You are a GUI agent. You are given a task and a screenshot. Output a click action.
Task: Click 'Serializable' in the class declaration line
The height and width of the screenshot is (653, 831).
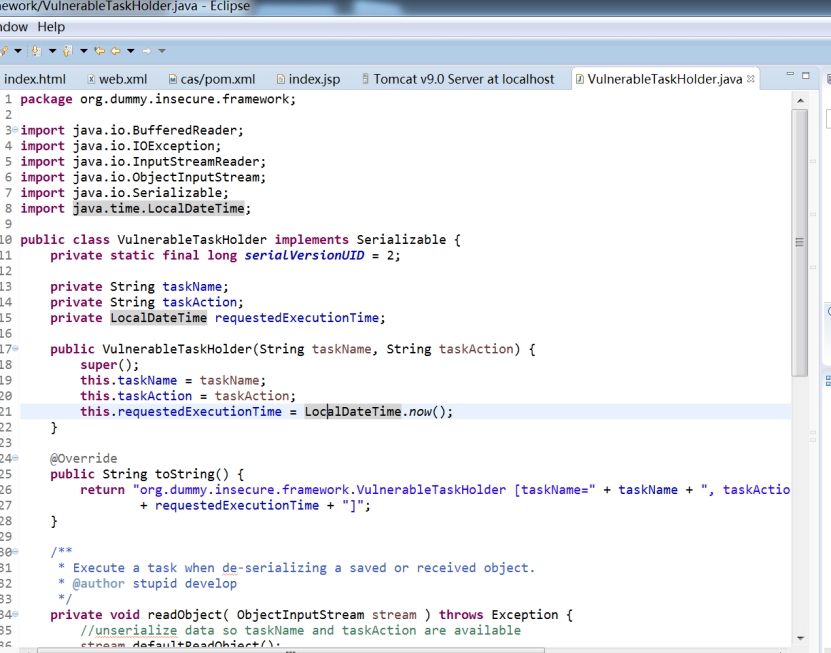[401, 240]
